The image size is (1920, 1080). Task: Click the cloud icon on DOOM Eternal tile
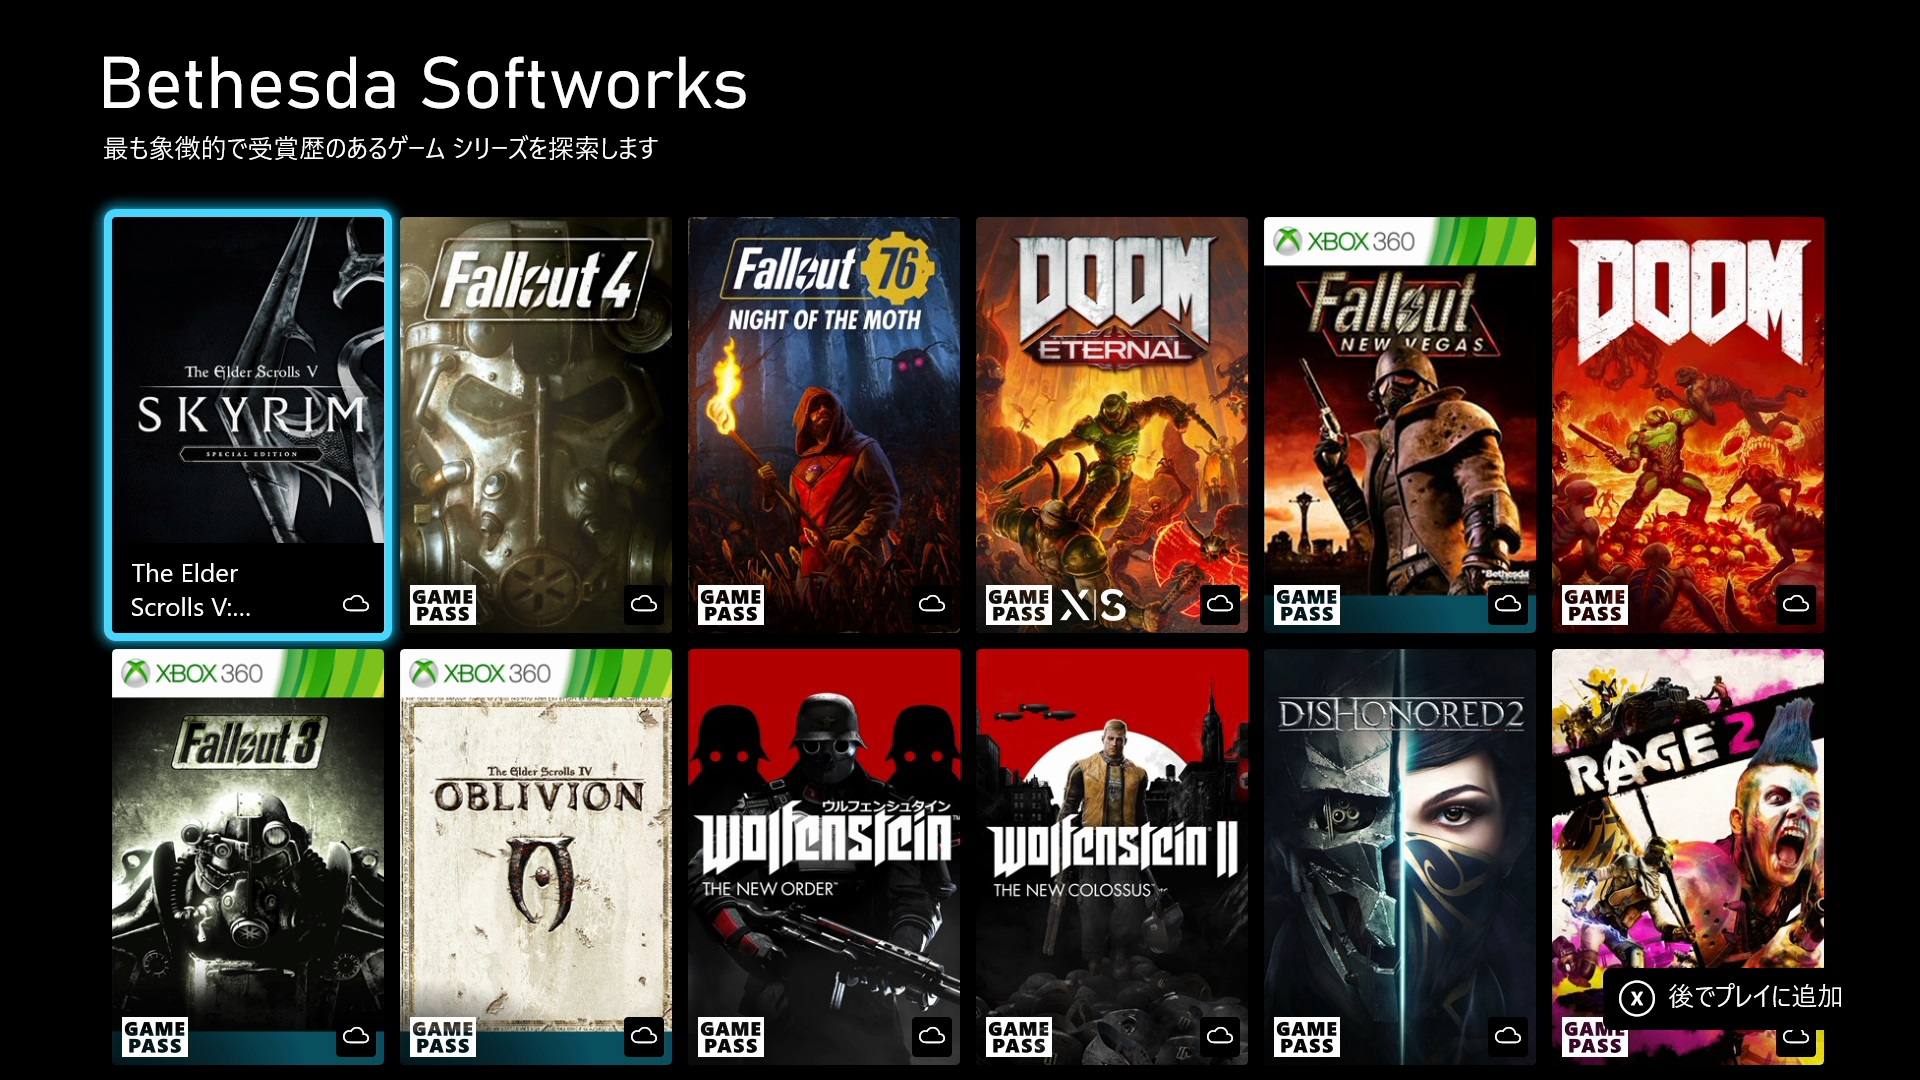click(1220, 604)
